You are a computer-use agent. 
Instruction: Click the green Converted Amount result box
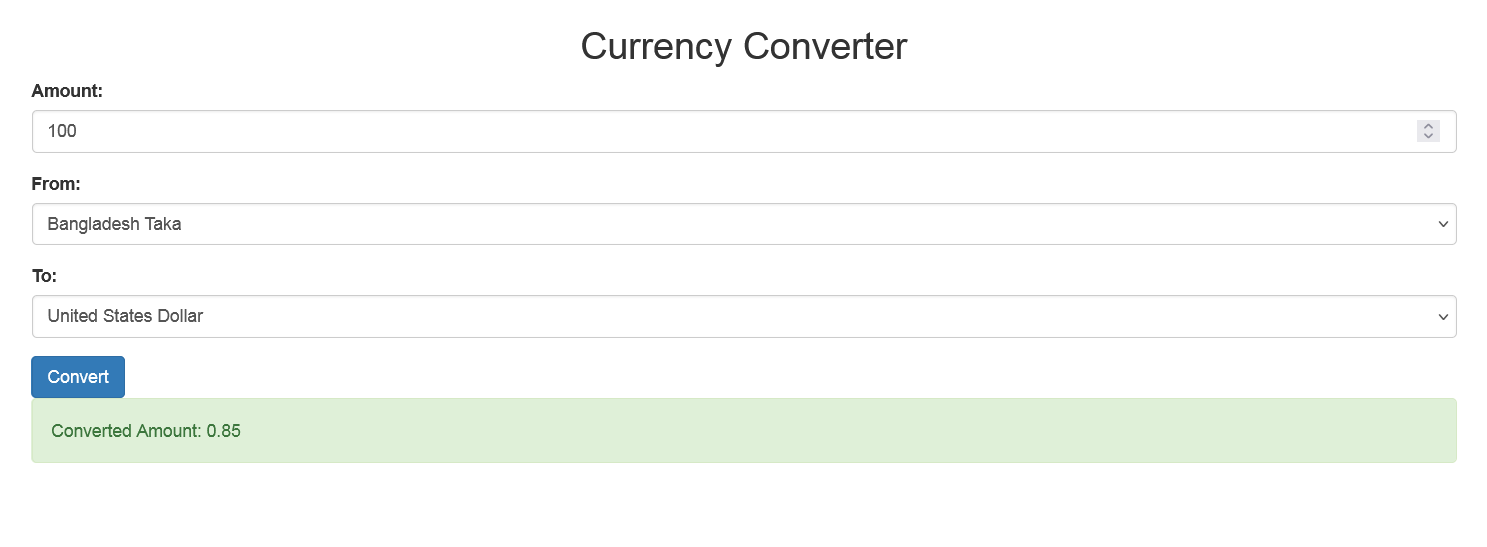click(x=743, y=431)
